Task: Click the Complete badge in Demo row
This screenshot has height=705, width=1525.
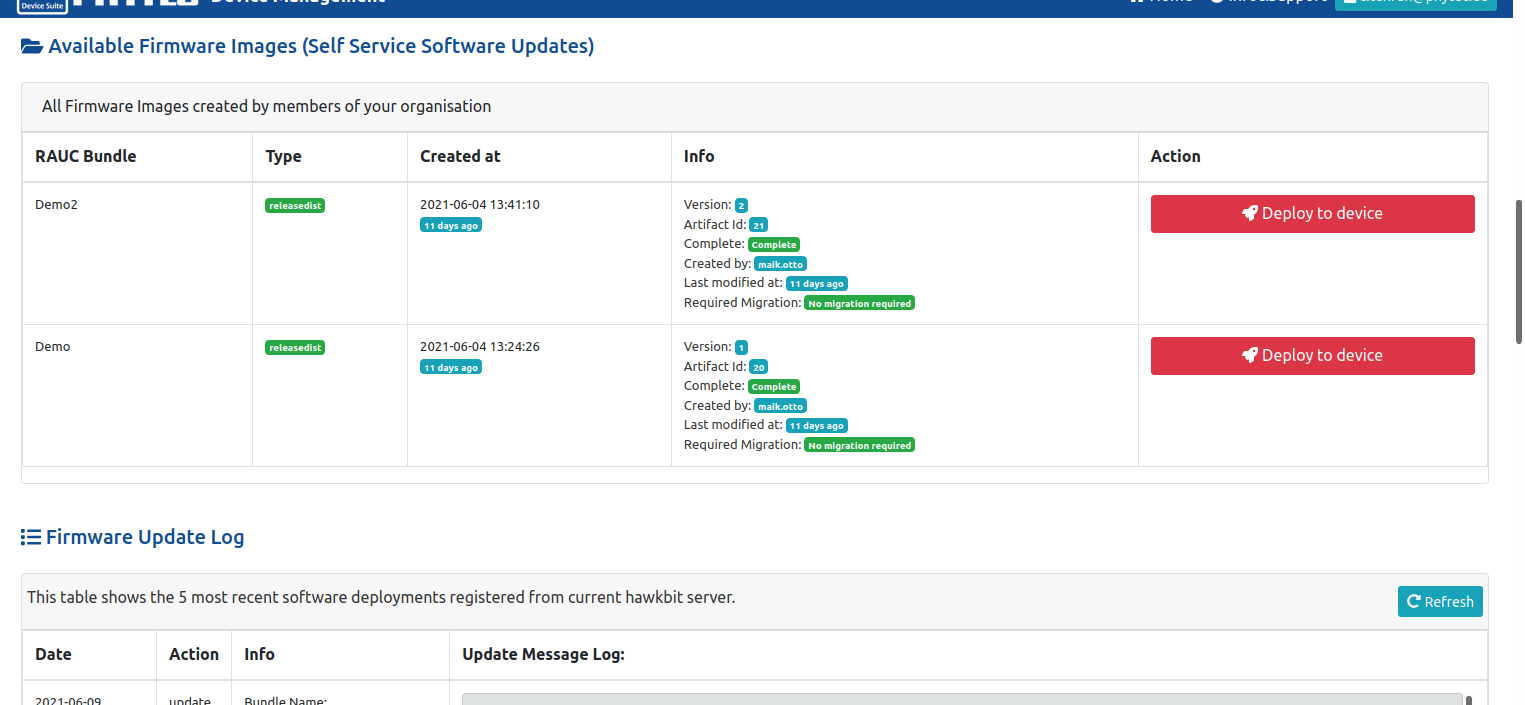Action: pos(774,387)
